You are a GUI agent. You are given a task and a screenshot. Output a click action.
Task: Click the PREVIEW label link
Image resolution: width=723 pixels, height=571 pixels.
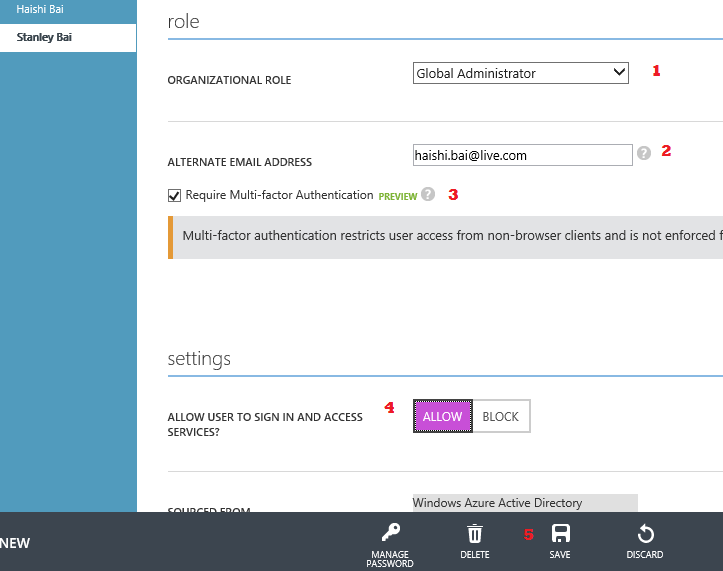[397, 196]
